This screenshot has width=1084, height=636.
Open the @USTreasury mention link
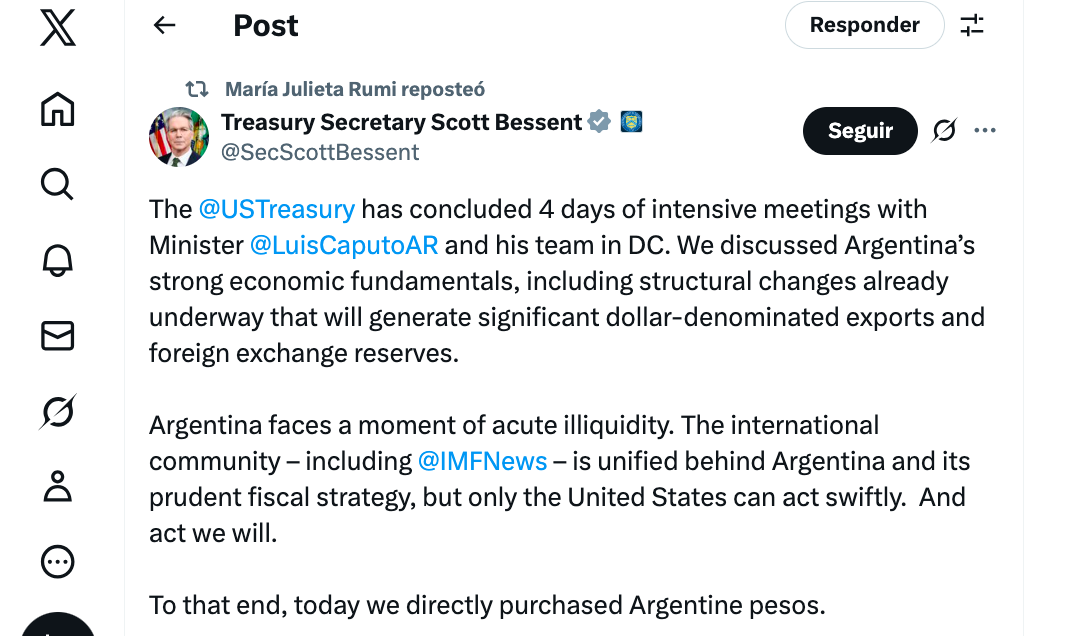tap(277, 209)
